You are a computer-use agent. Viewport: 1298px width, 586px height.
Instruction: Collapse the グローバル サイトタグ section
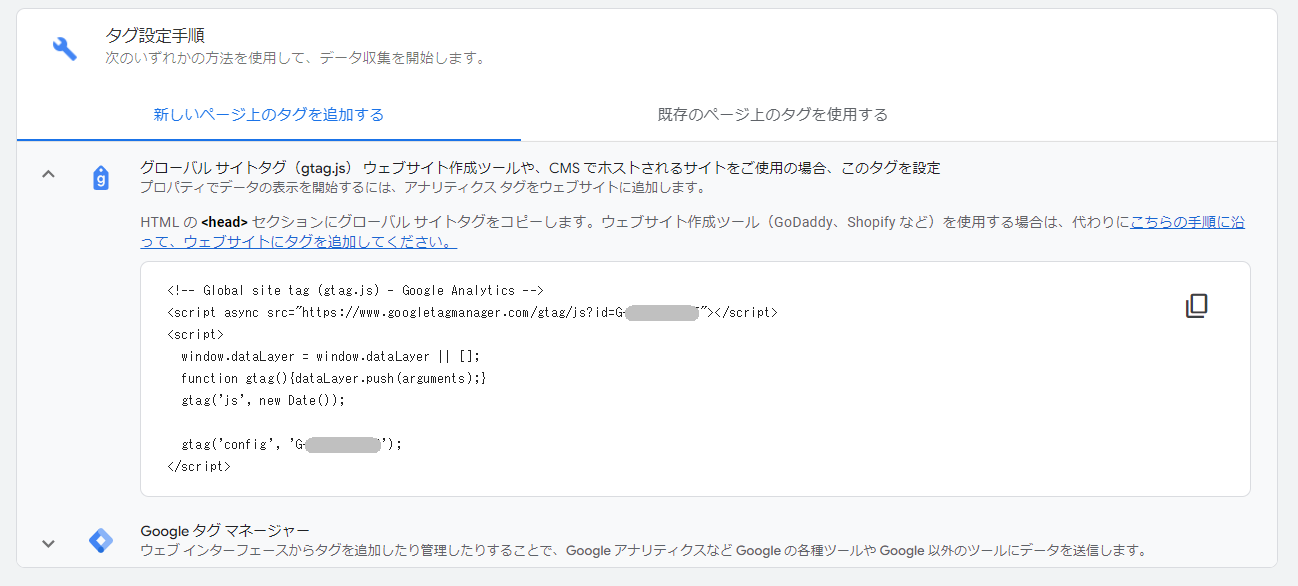pos(48,175)
